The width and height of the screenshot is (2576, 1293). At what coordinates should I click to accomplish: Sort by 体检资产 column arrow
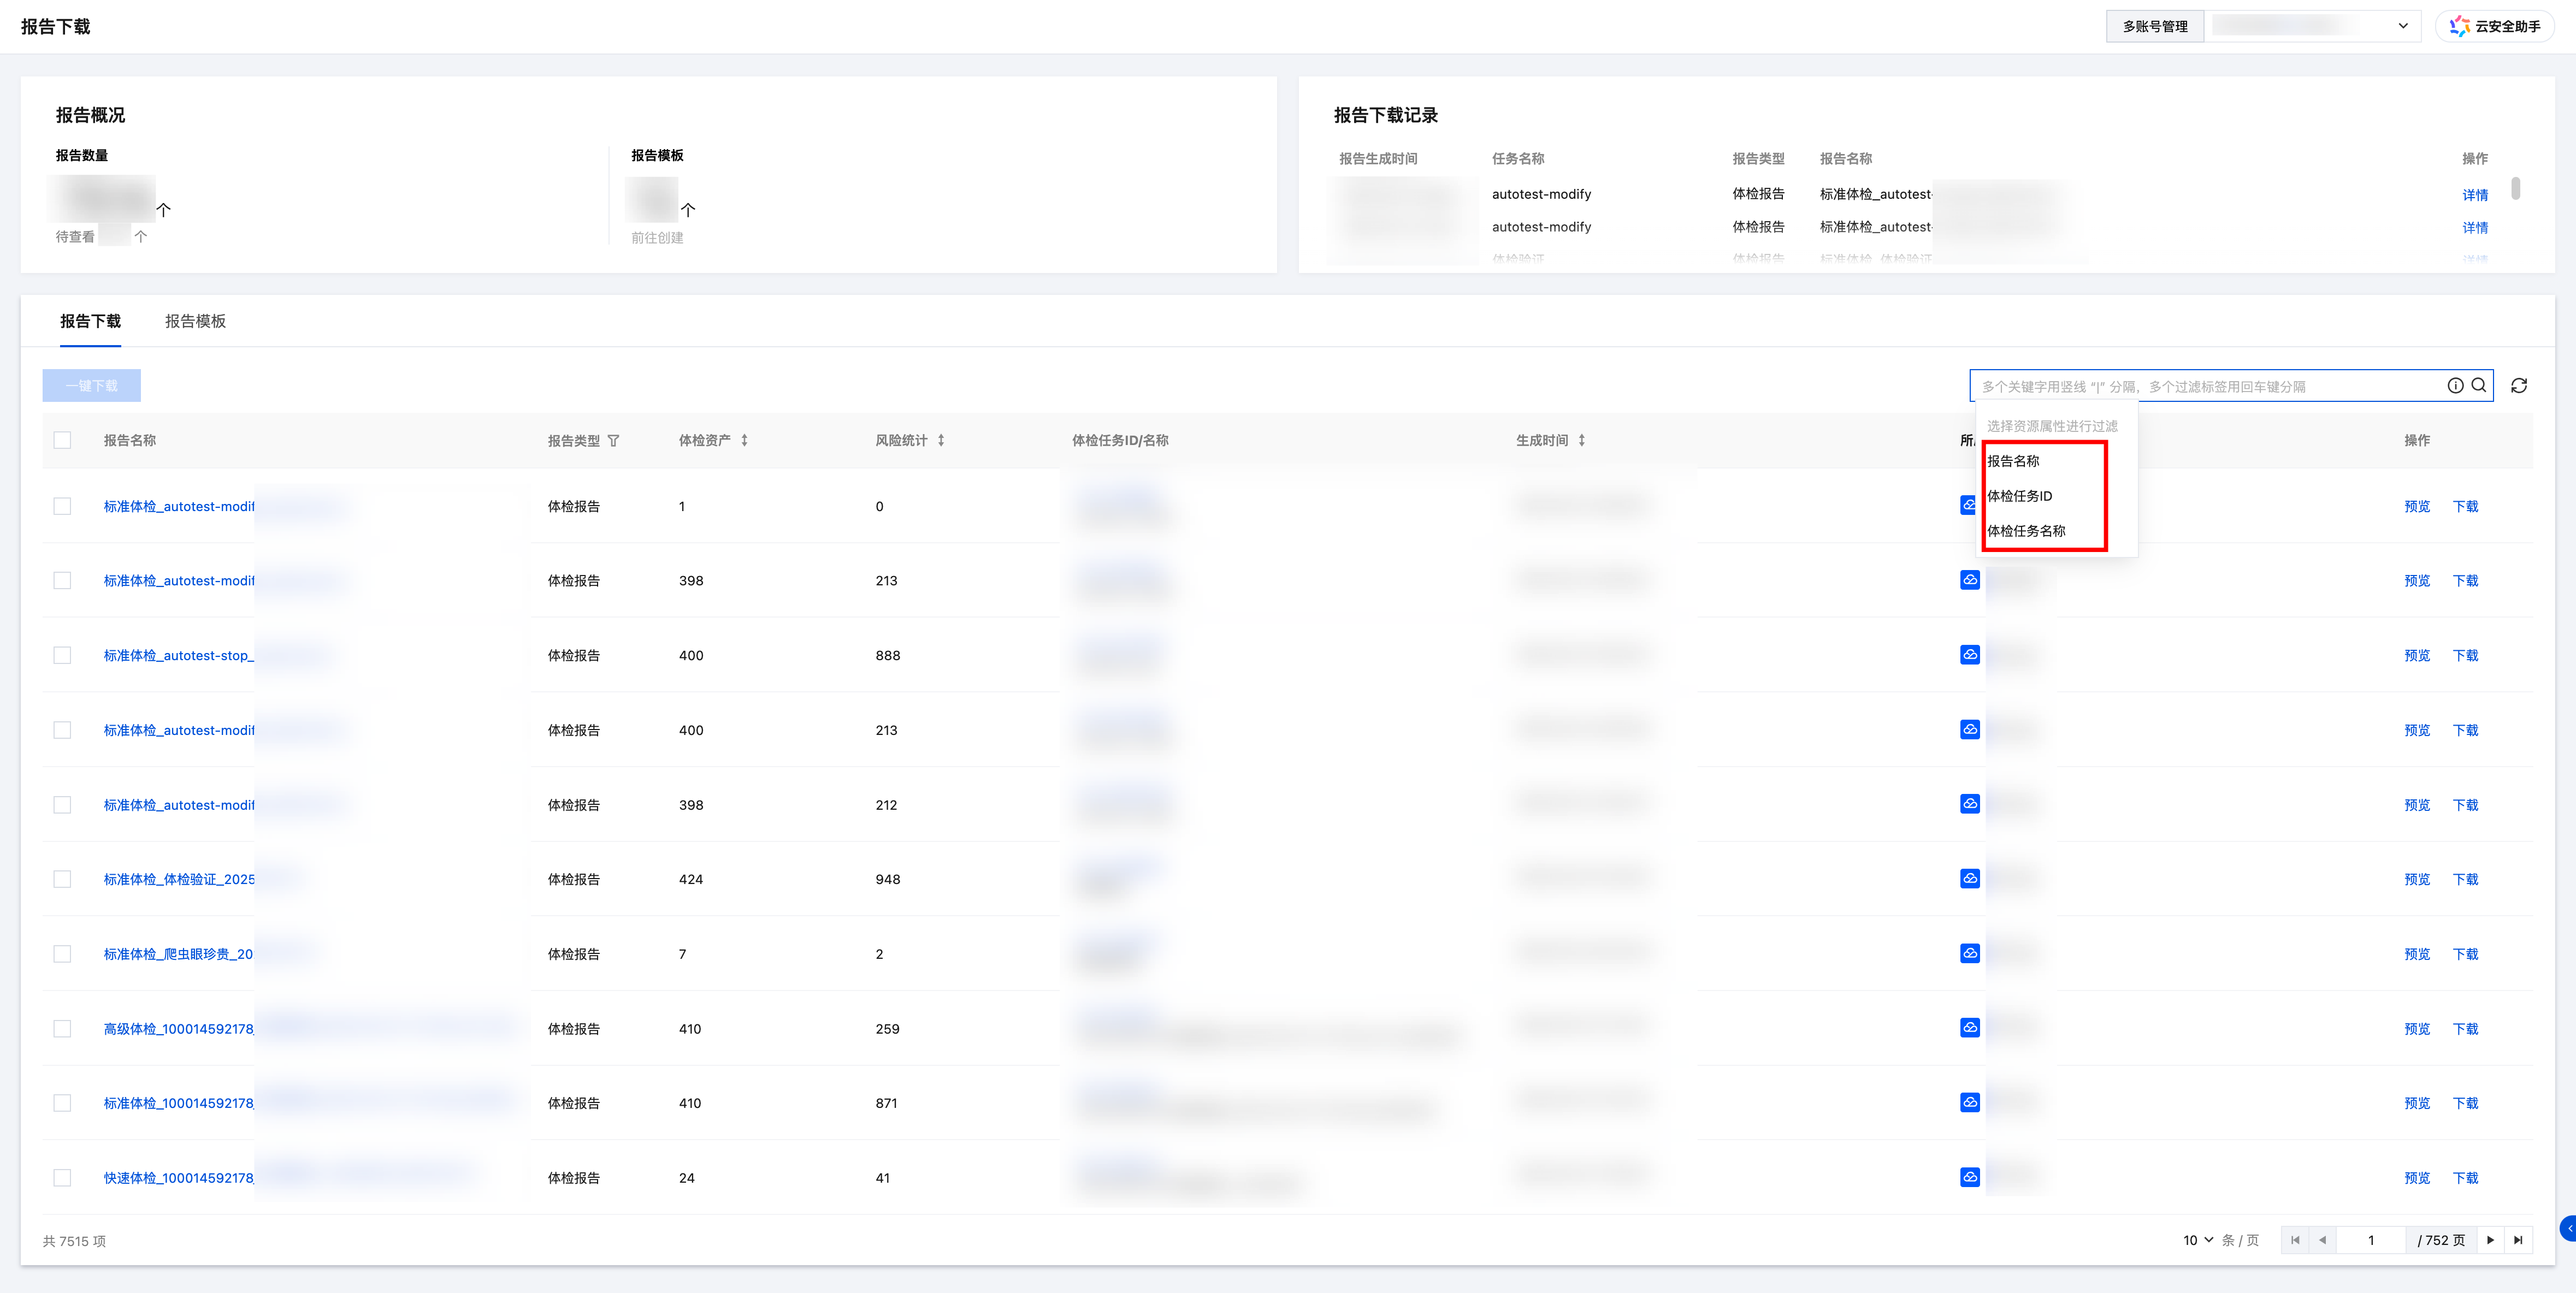[x=744, y=440]
